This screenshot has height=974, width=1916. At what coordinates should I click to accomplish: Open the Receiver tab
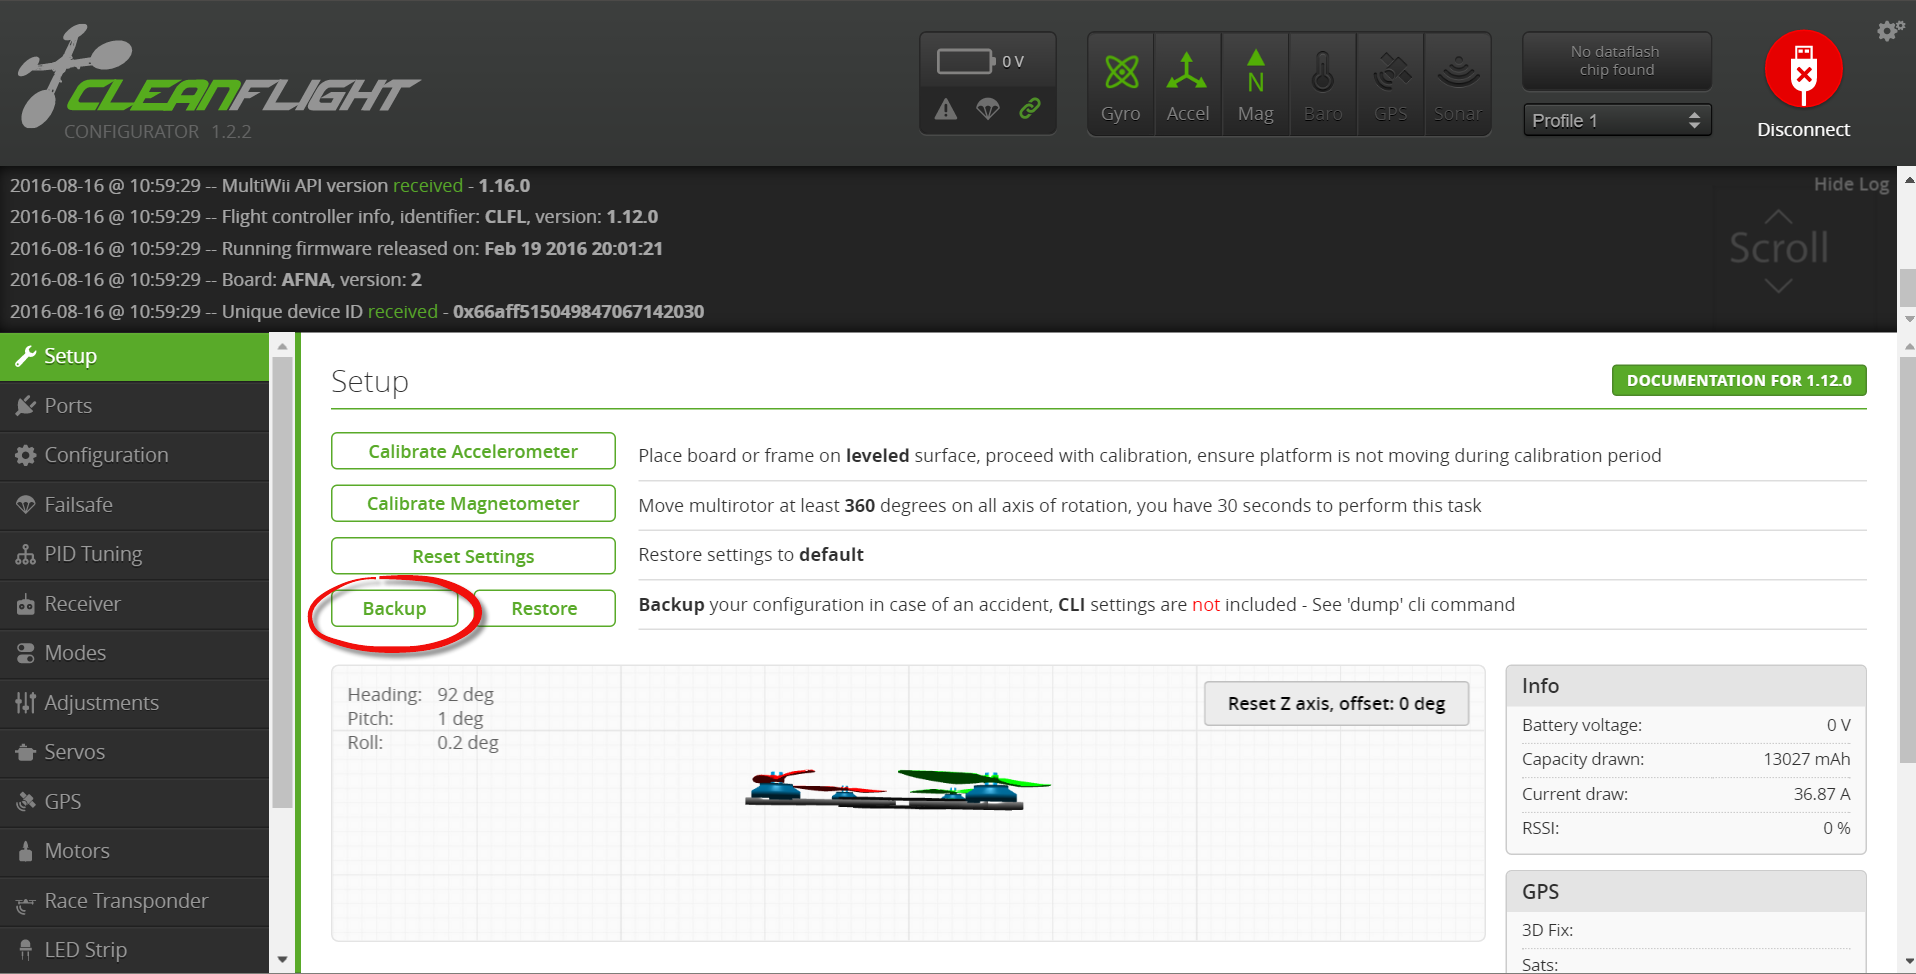tap(134, 604)
